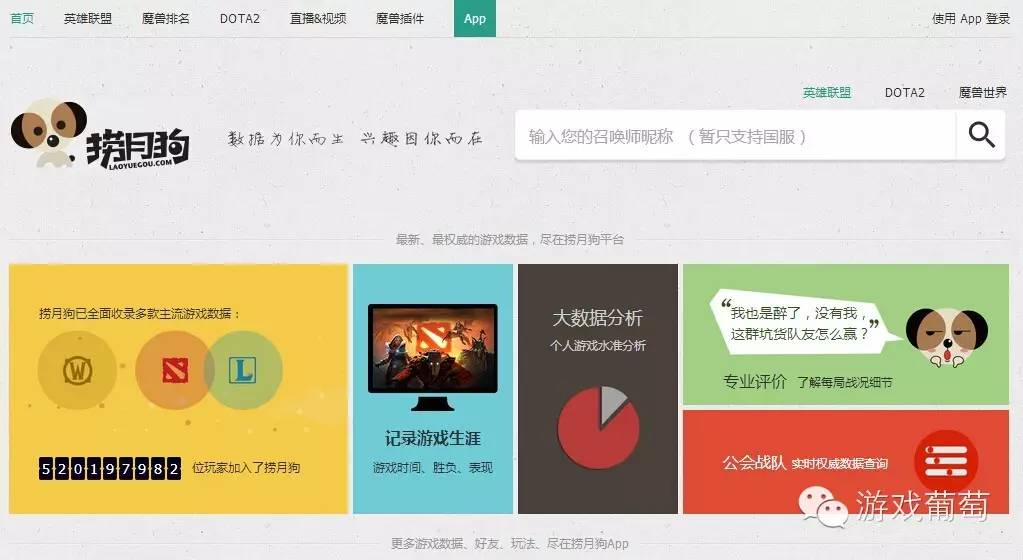Viewport: 1023px width, 560px height.
Task: Open 直播&视频 in top navigation
Action: coord(318,19)
